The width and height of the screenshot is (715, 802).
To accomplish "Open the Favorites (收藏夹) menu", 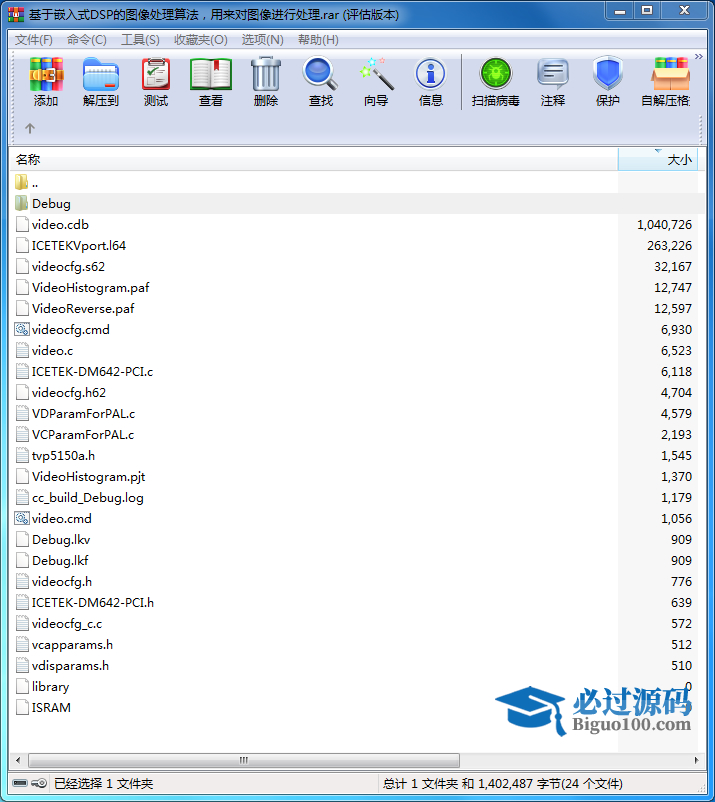I will coord(200,40).
